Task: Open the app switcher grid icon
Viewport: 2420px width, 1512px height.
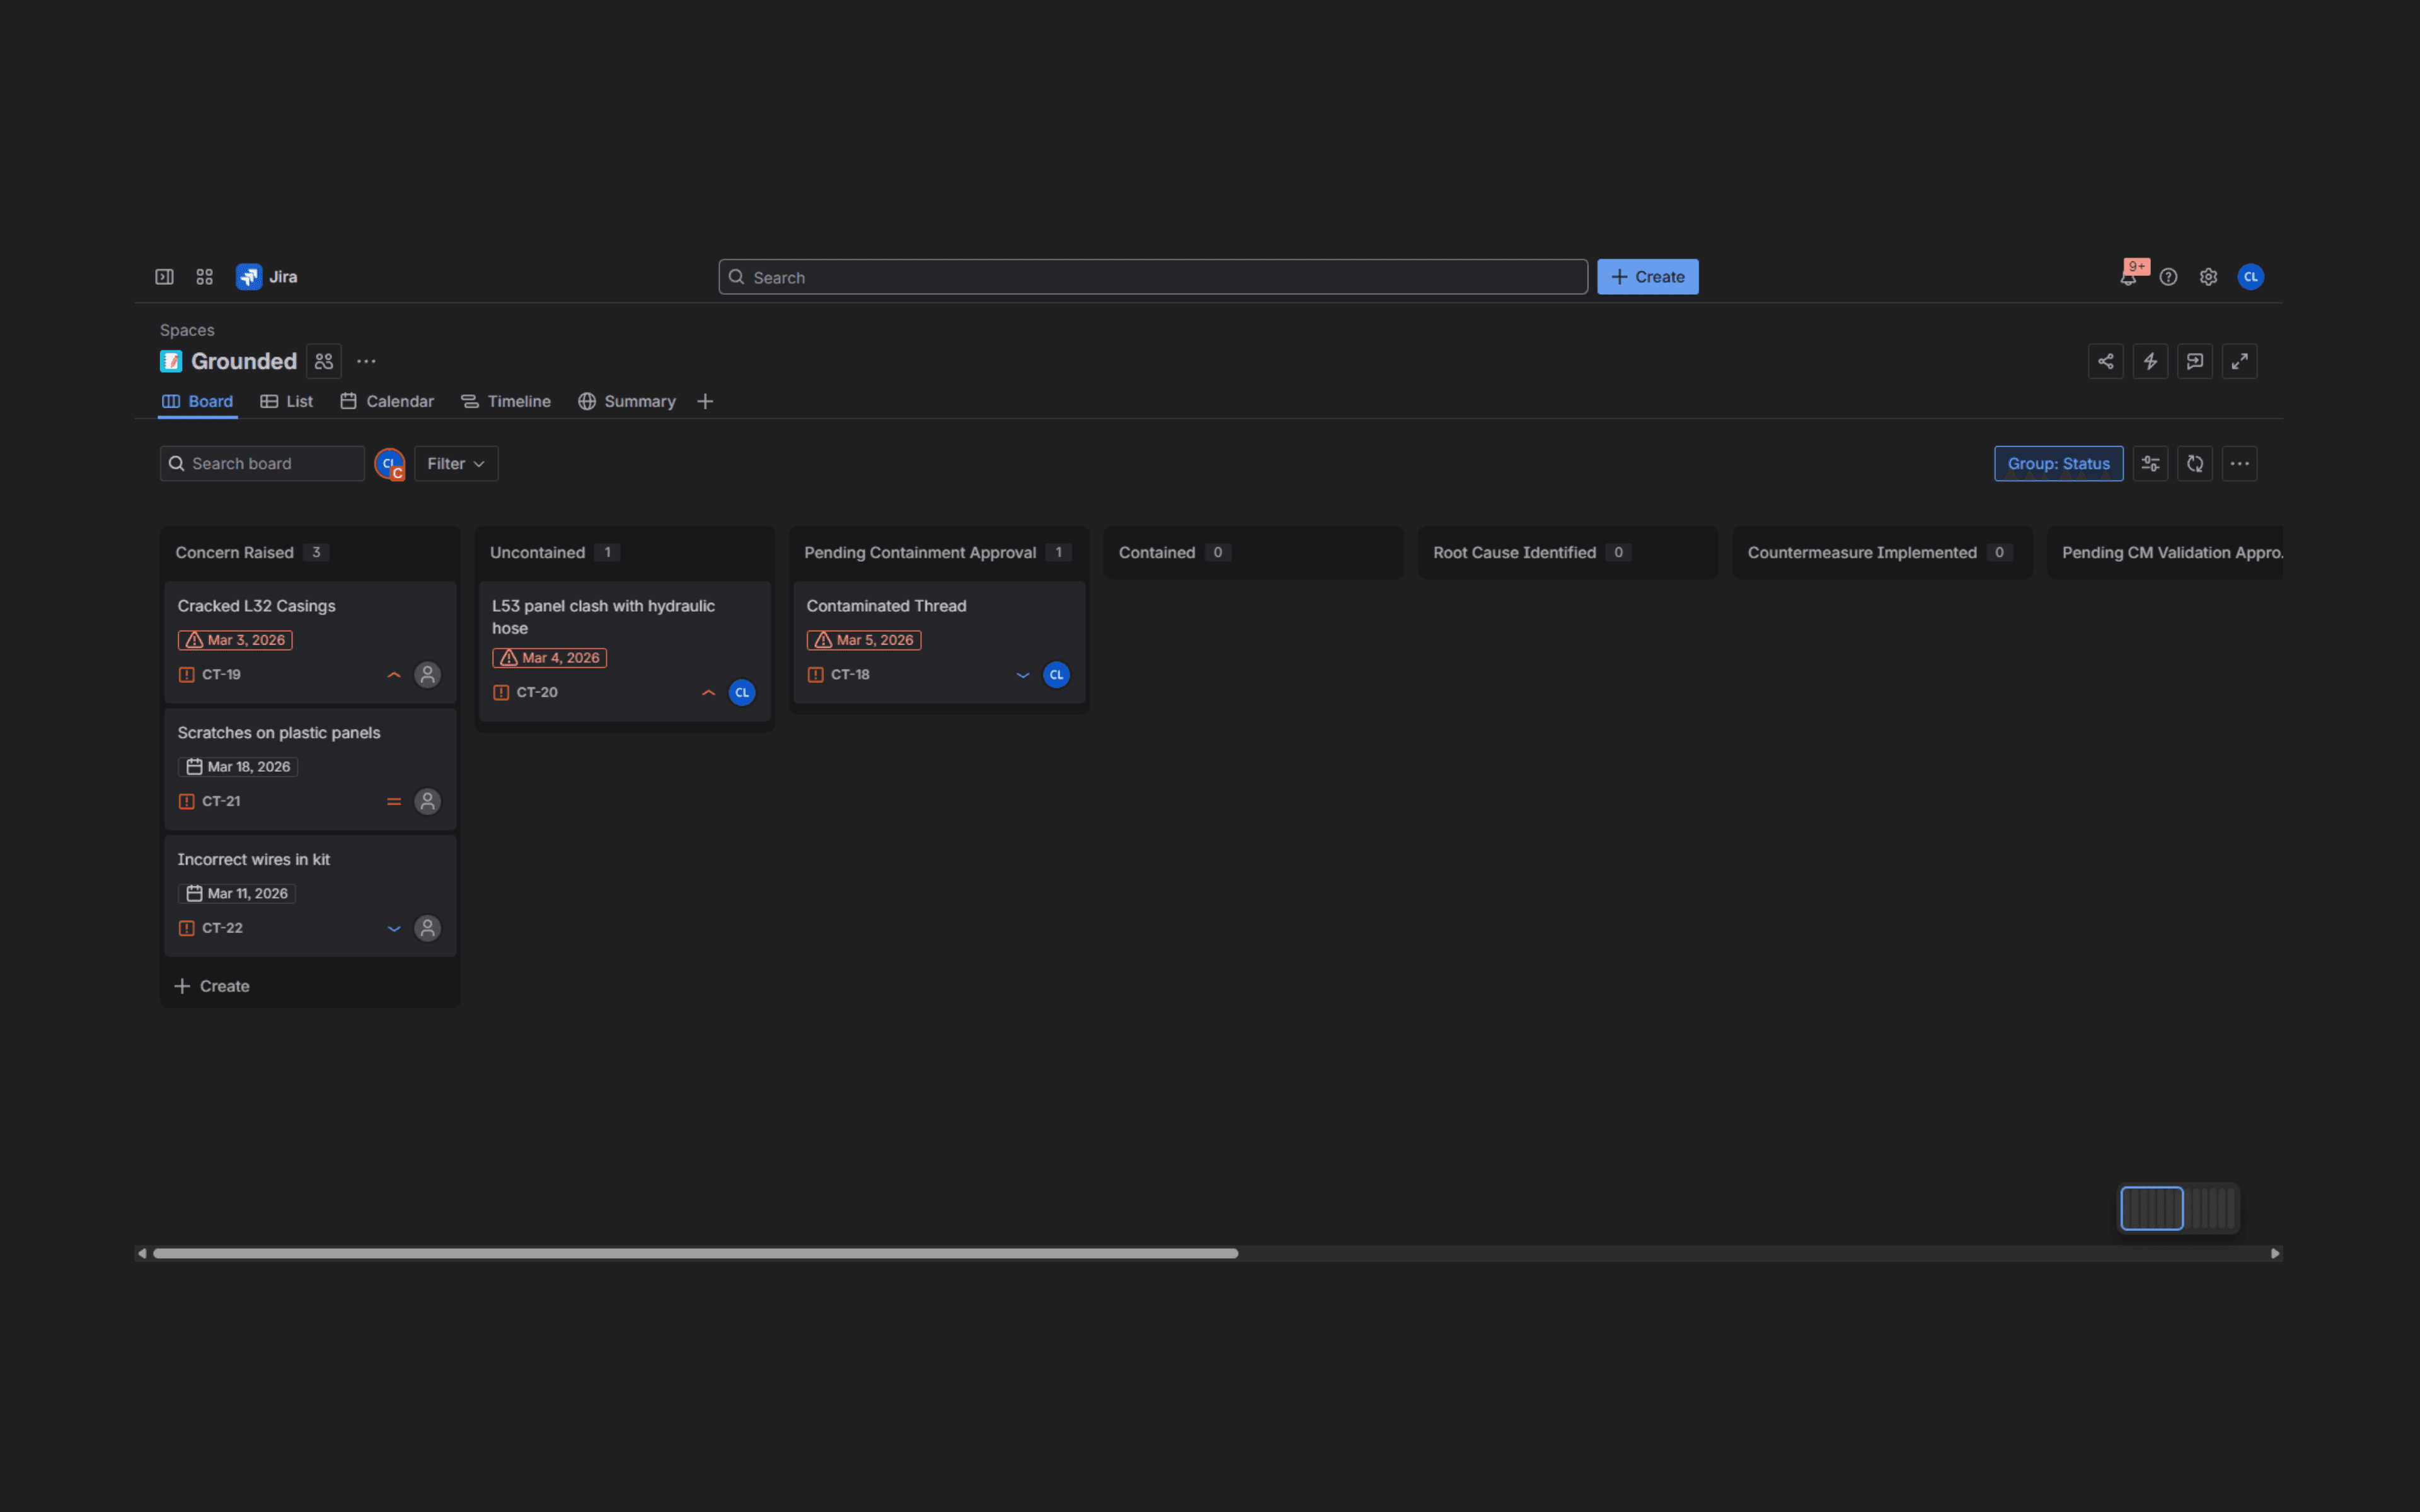Action: [x=204, y=277]
